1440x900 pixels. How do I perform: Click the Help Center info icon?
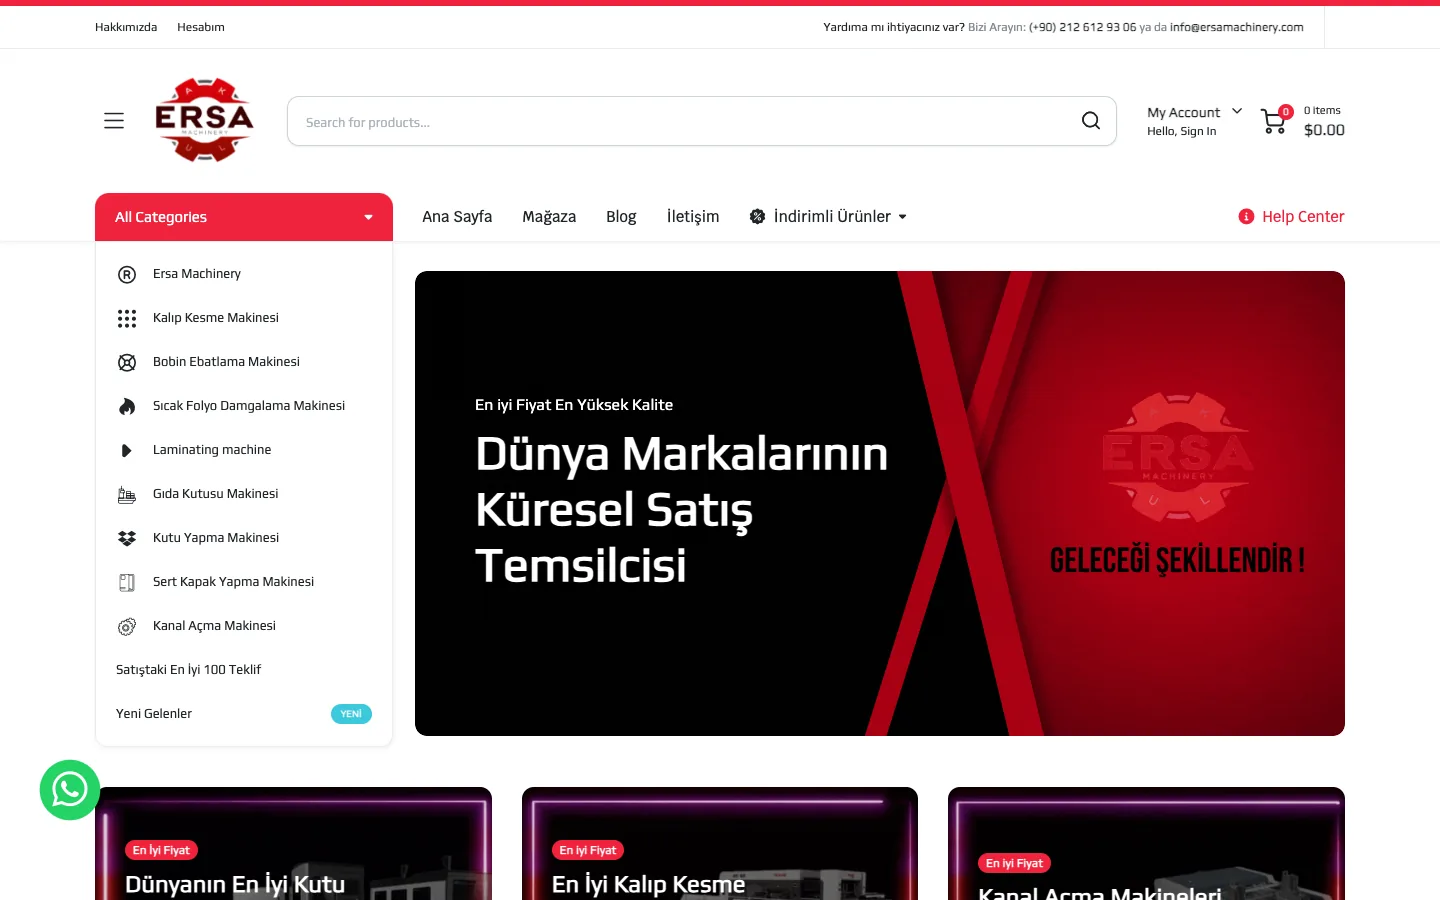[x=1246, y=217]
